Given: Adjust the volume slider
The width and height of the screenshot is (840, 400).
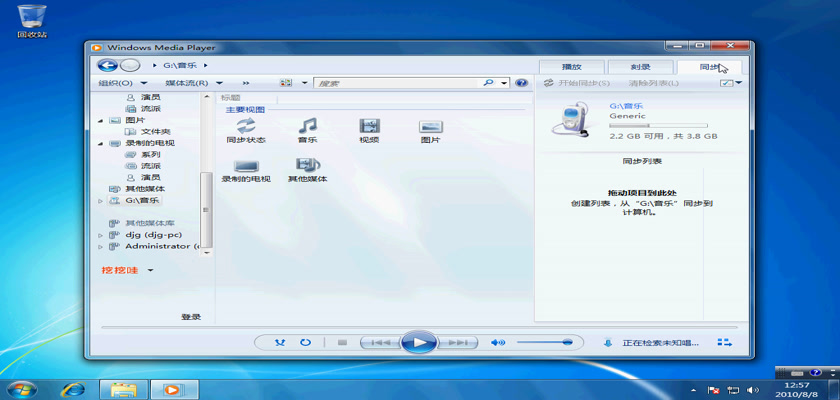Looking at the screenshot, I should click(x=545, y=342).
